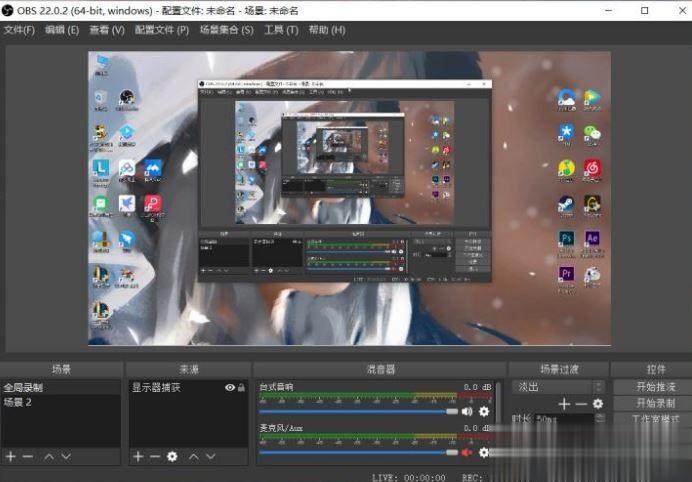Open source properties gear in Sources panel
The image size is (692, 482).
(172, 456)
